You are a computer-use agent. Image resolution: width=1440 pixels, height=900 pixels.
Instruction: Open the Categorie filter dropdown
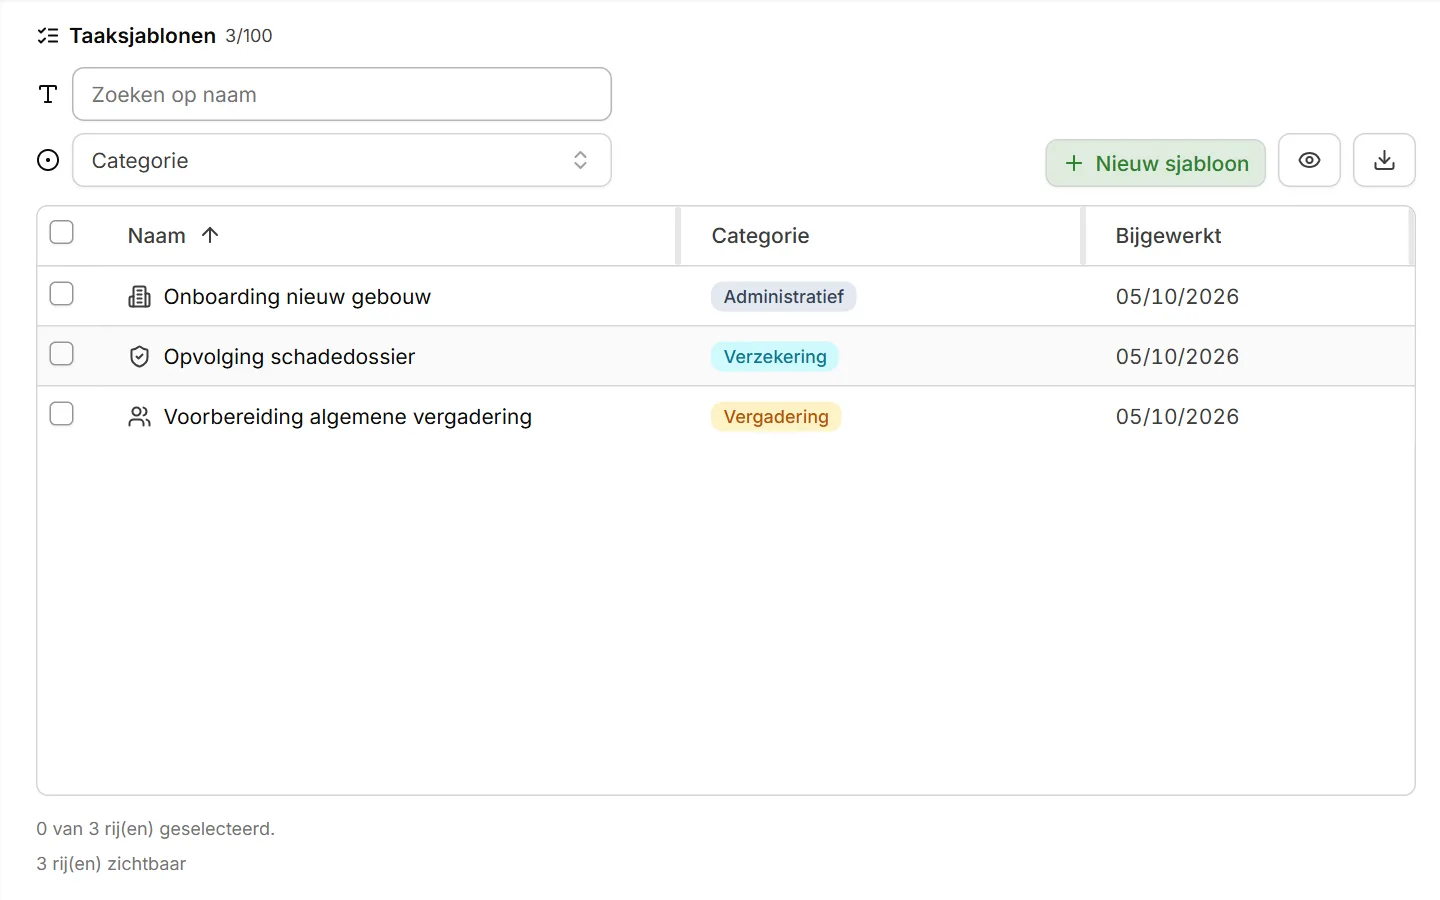342,160
